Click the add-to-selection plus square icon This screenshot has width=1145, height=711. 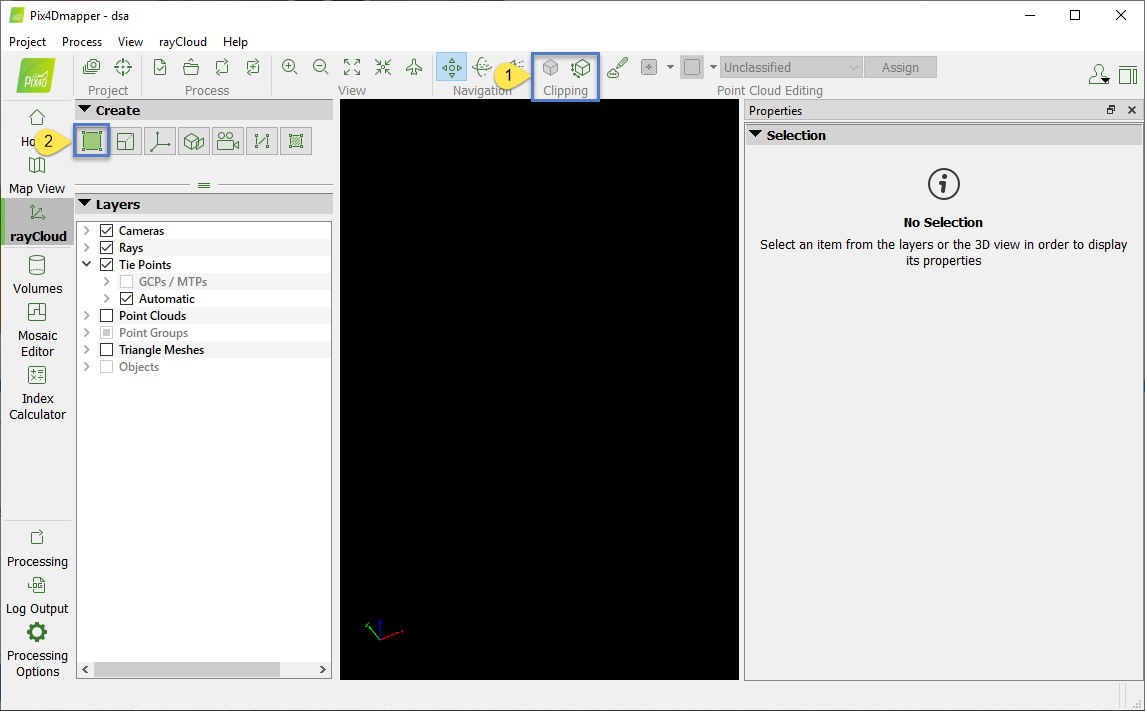click(648, 67)
